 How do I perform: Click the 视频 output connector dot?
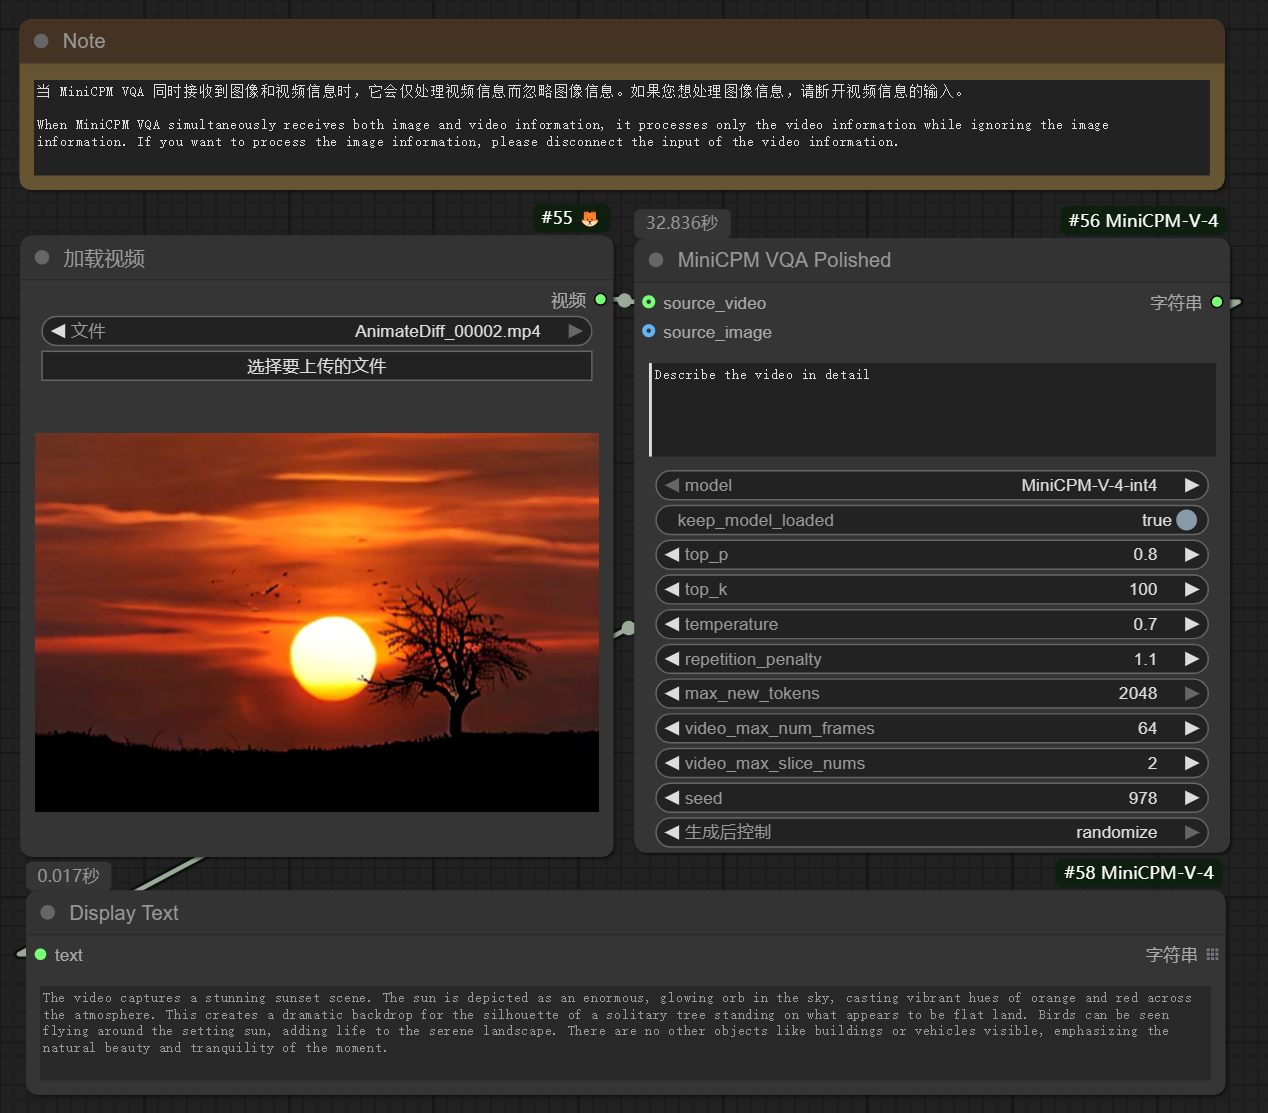coord(600,299)
